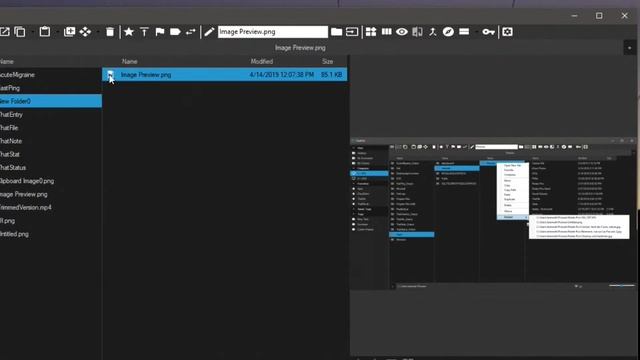Click the Label tag icon

175,32
